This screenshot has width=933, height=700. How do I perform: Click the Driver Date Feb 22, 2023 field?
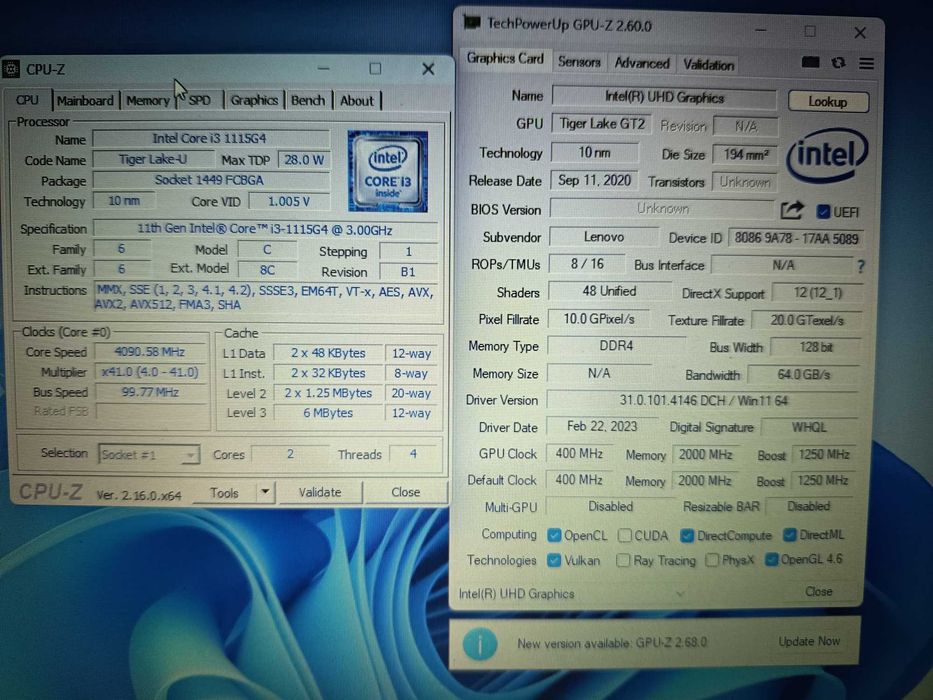602,427
